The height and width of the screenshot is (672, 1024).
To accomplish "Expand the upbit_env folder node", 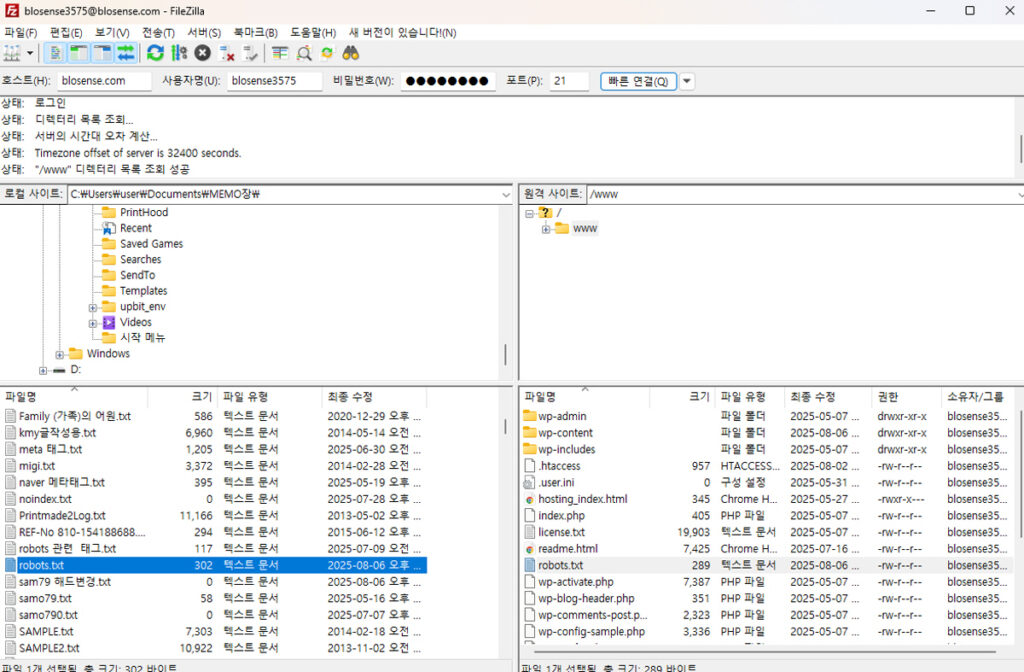I will coord(93,307).
